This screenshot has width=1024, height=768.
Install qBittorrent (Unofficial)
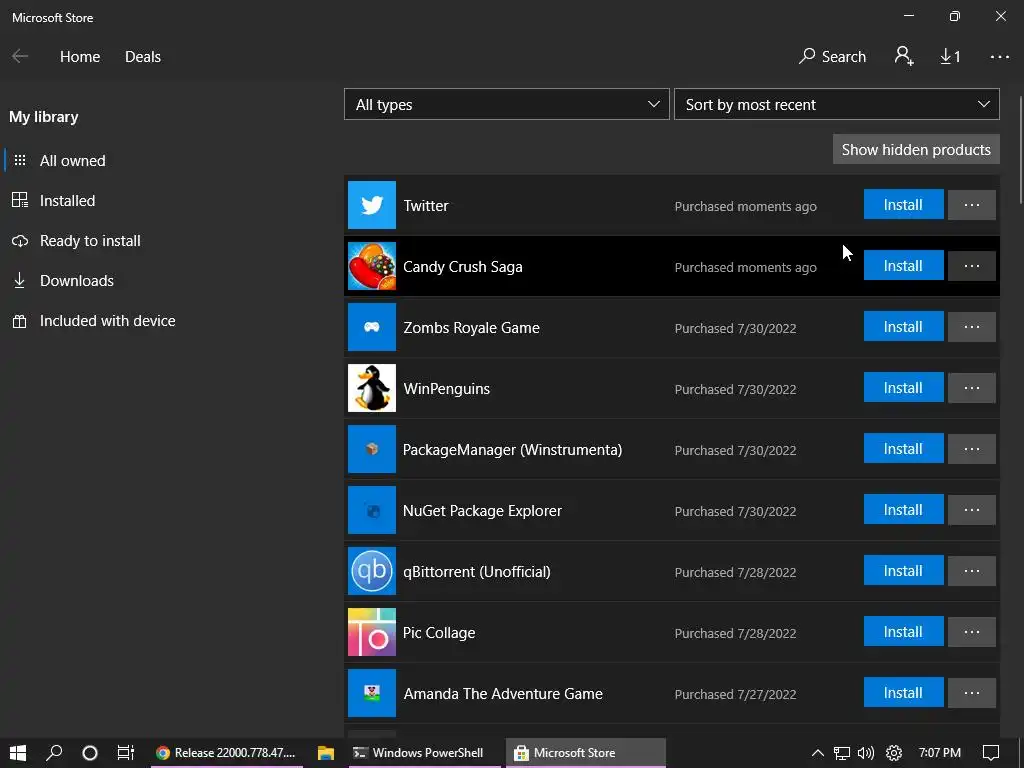click(x=903, y=571)
